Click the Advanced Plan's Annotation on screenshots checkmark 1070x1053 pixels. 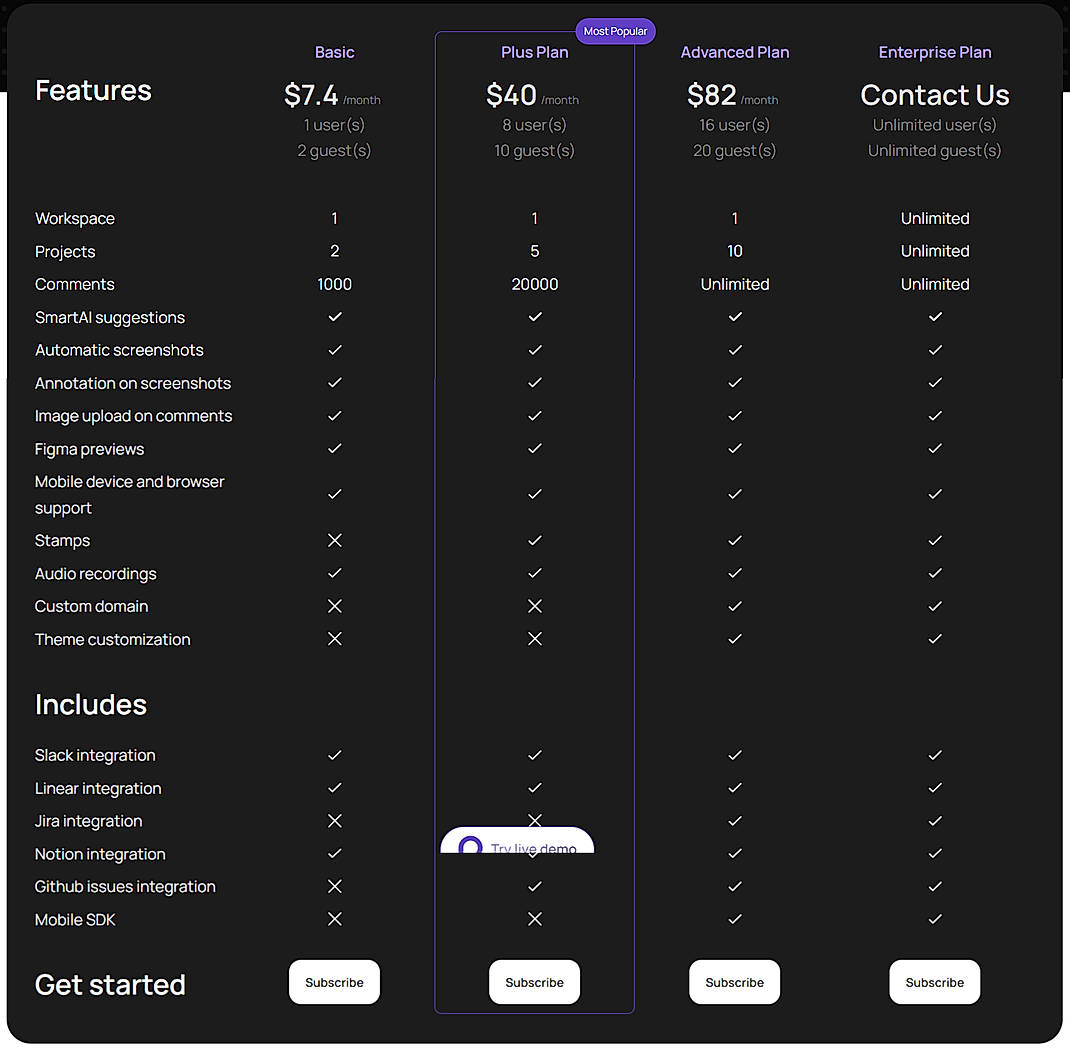point(735,383)
